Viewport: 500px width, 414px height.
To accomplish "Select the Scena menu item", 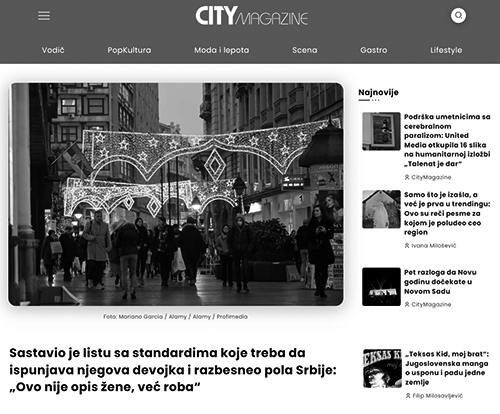I will pos(305,50).
